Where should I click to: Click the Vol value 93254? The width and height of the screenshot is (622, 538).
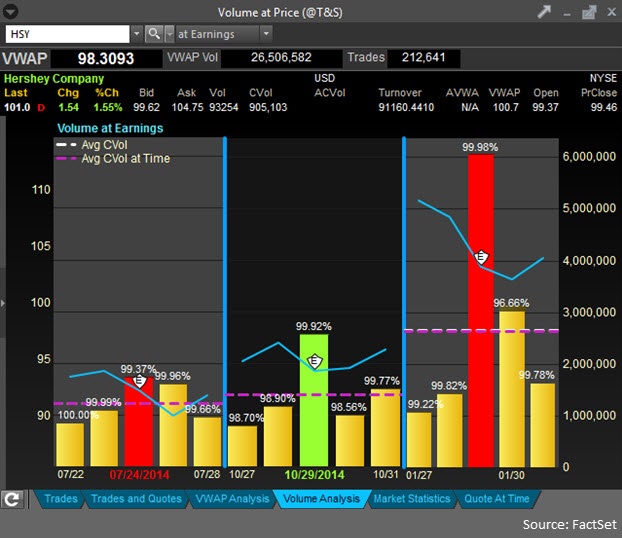pos(224,108)
